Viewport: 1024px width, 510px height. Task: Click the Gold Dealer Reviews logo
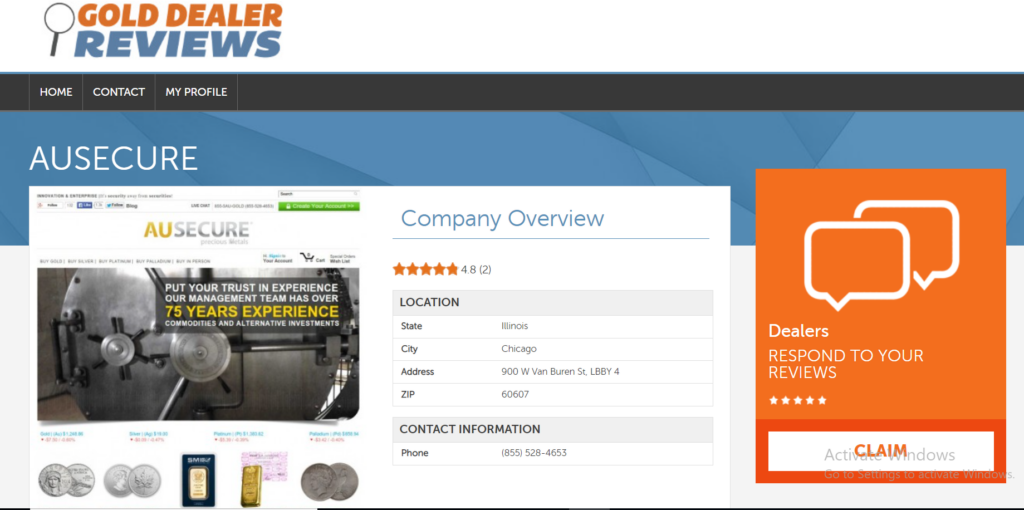163,29
